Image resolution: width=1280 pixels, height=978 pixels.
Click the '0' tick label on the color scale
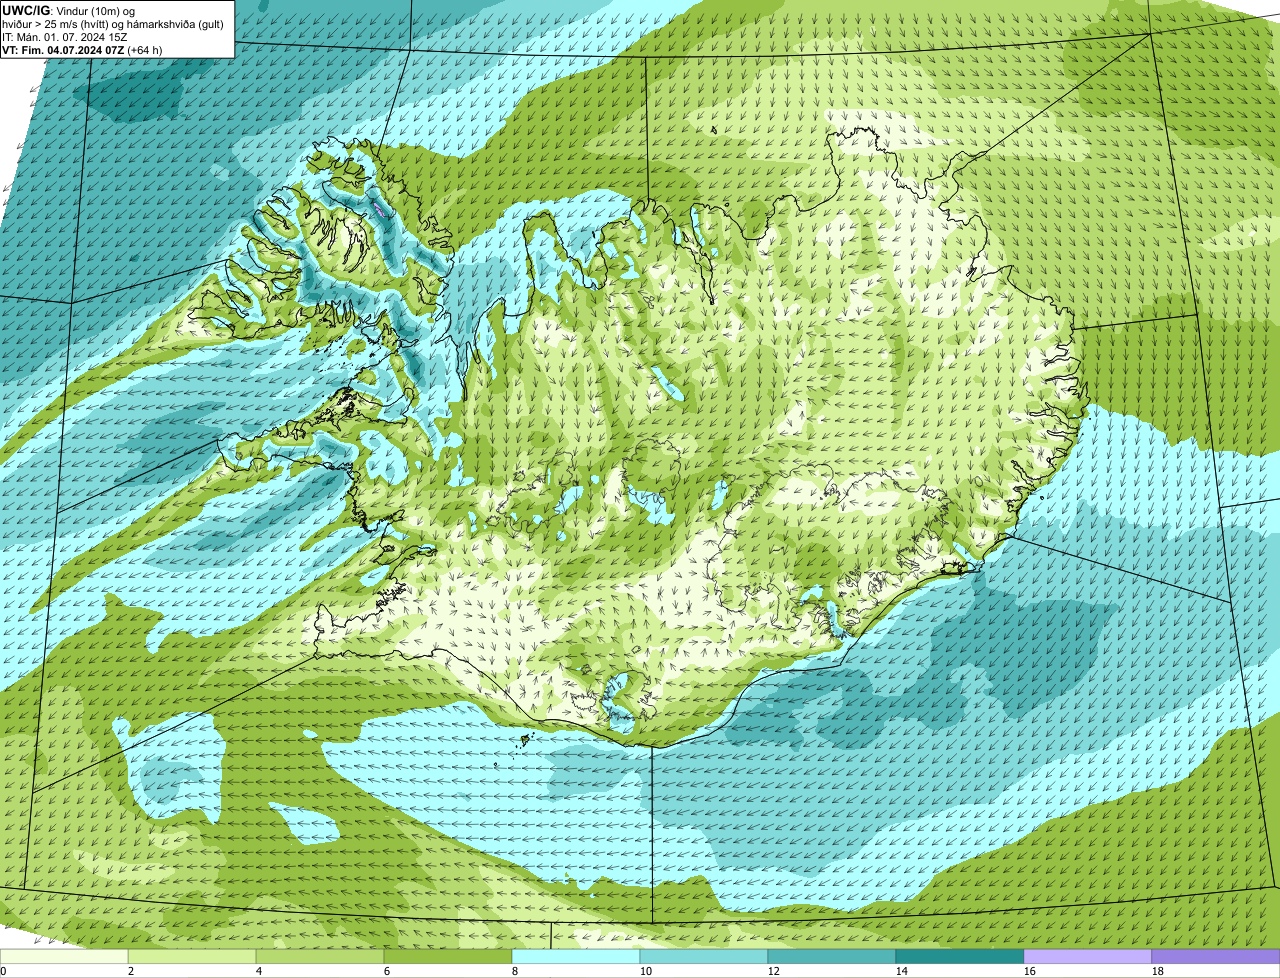click(x=3, y=971)
